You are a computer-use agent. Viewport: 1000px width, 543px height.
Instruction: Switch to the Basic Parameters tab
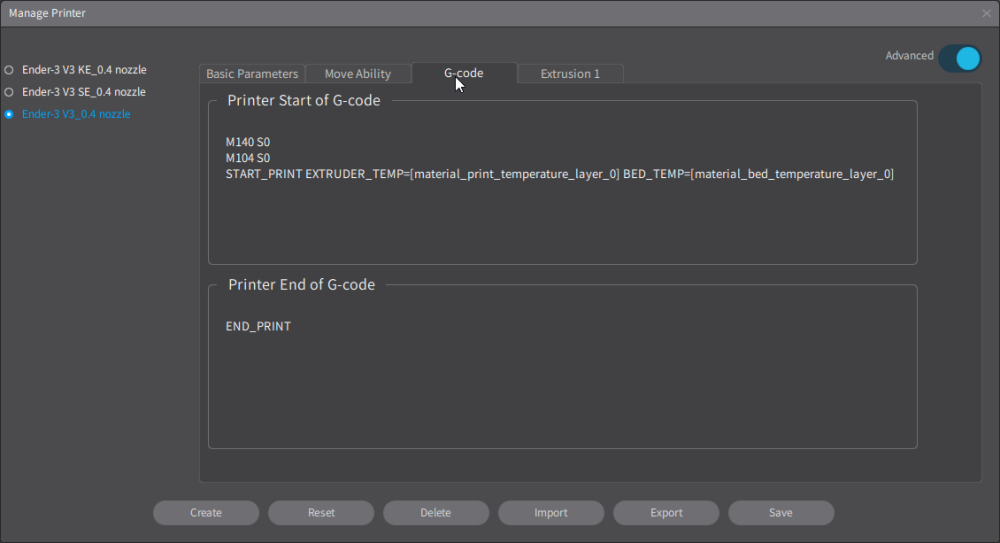[252, 74]
